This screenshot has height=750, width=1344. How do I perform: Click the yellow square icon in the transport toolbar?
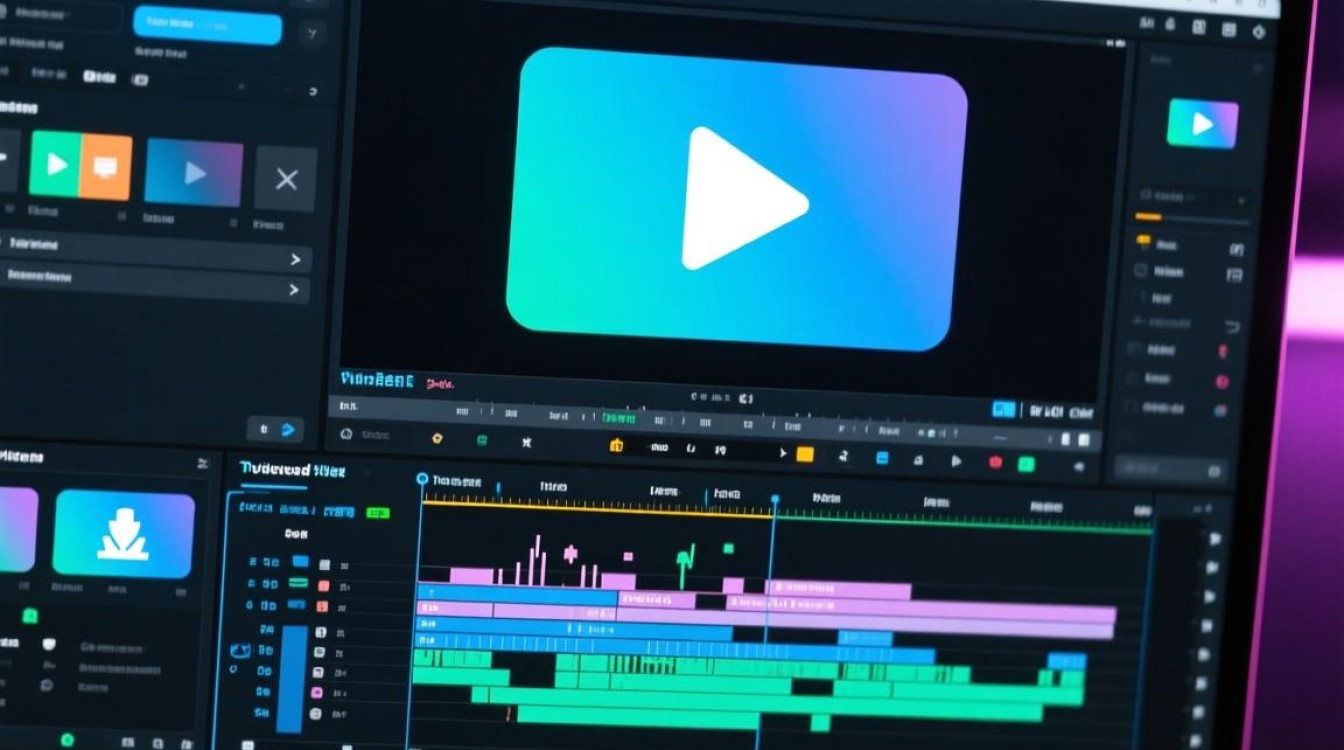pos(804,455)
